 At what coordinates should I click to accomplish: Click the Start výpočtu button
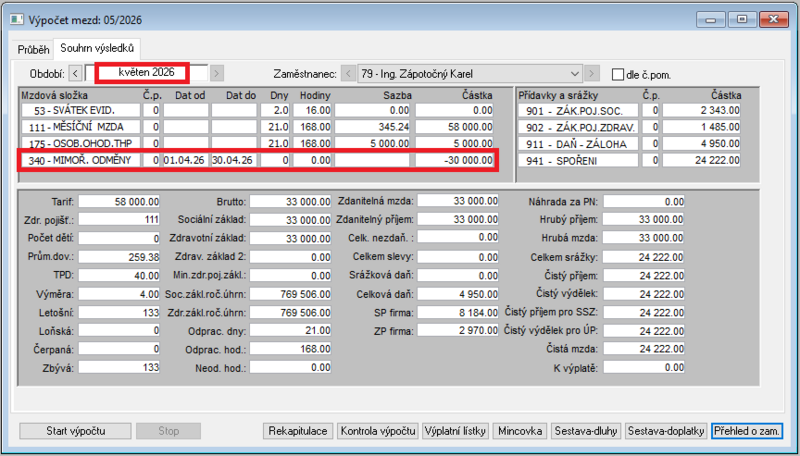coord(76,431)
